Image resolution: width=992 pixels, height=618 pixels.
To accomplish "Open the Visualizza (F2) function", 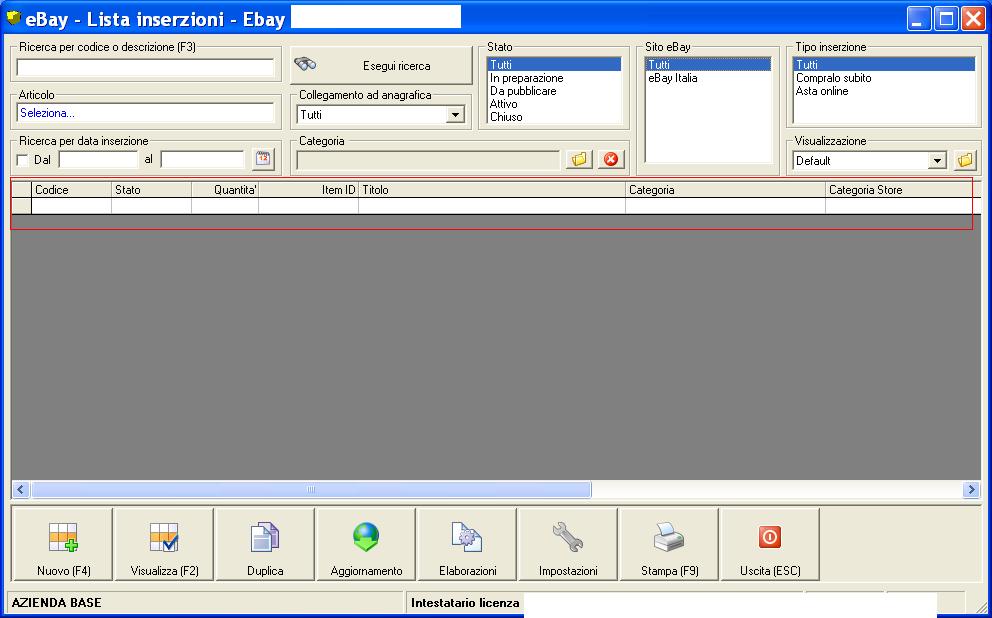I will coord(164,544).
